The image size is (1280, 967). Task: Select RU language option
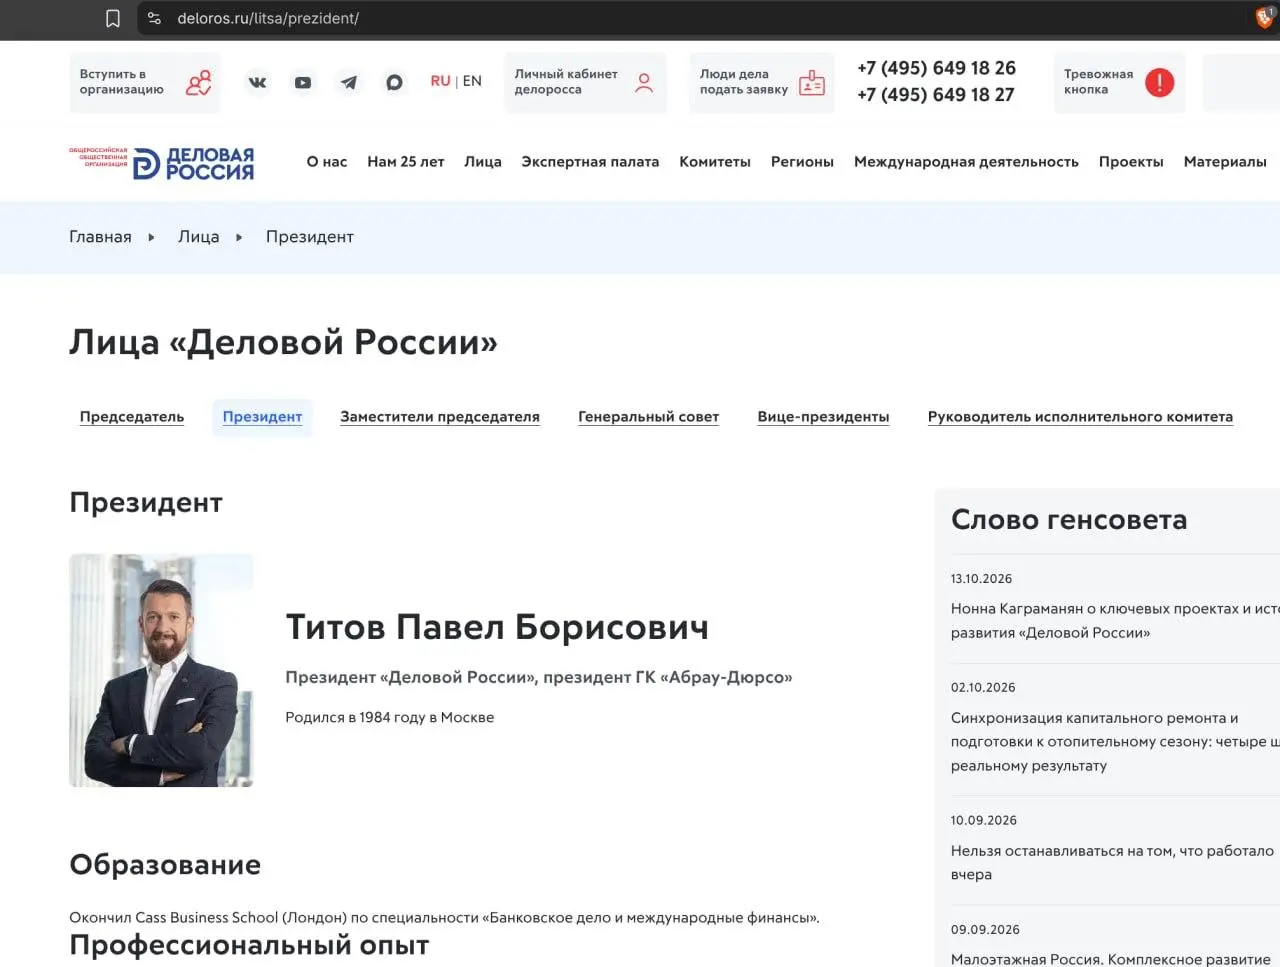pos(440,81)
